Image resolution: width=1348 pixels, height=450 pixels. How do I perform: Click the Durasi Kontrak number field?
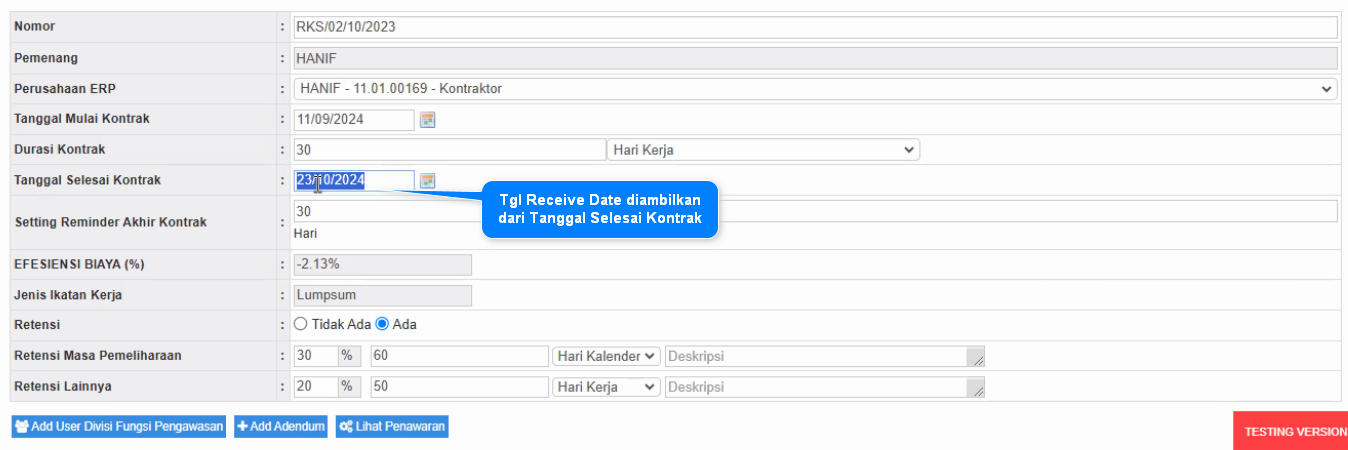coord(448,150)
